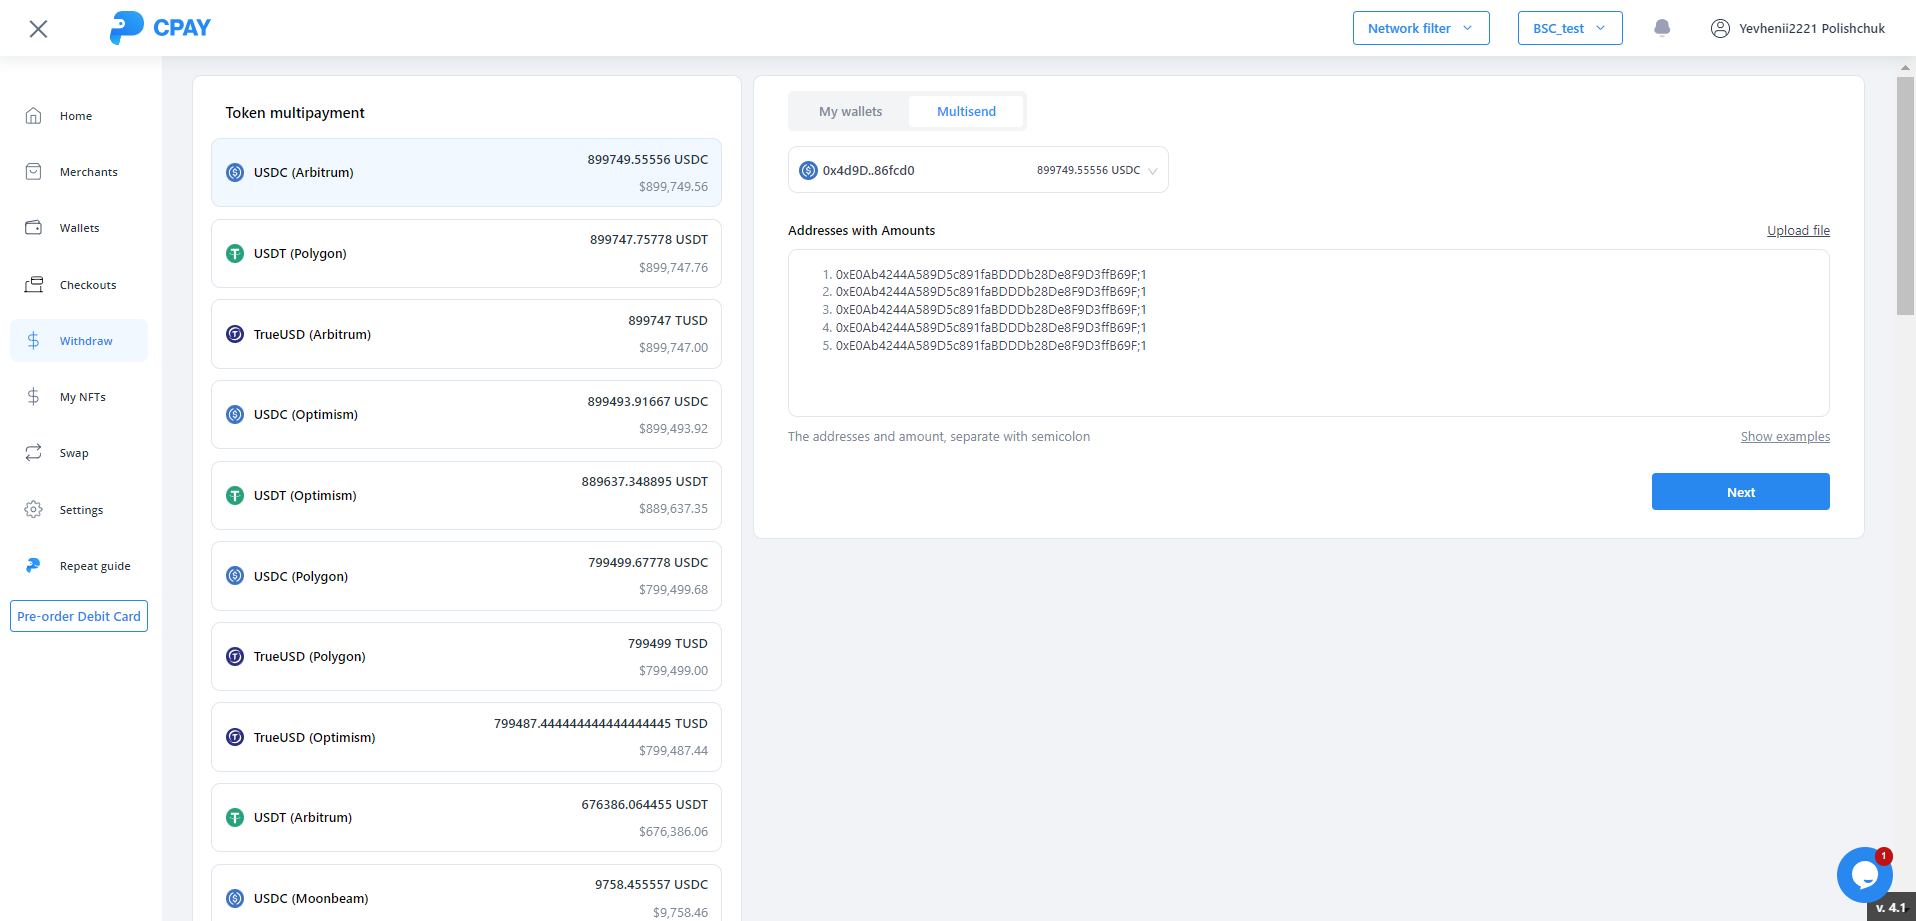This screenshot has width=1916, height=921.
Task: Expand the 0x4d9D..86fcd0 wallet selector
Action: 977,170
